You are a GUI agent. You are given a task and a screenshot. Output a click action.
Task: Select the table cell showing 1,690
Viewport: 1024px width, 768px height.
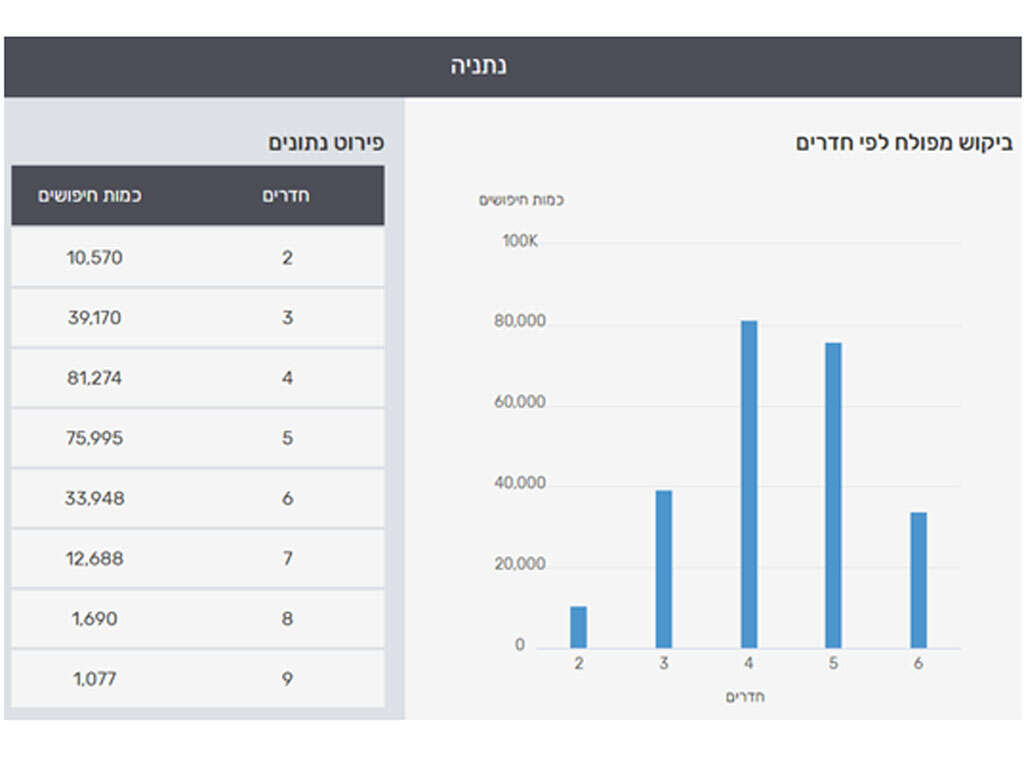click(95, 619)
